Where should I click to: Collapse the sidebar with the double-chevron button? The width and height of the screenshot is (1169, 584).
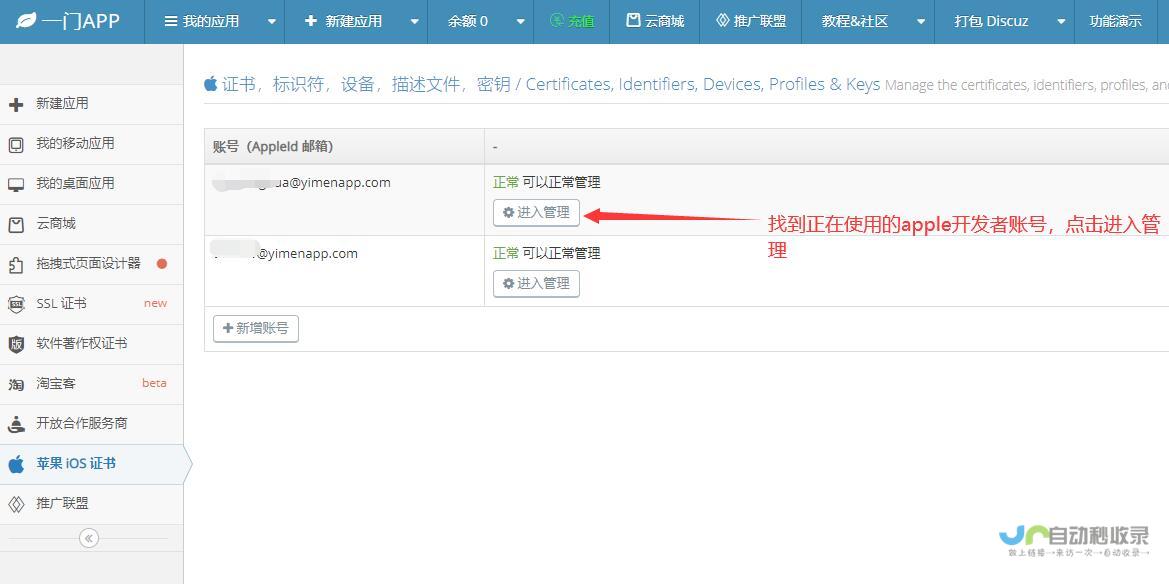[89, 538]
